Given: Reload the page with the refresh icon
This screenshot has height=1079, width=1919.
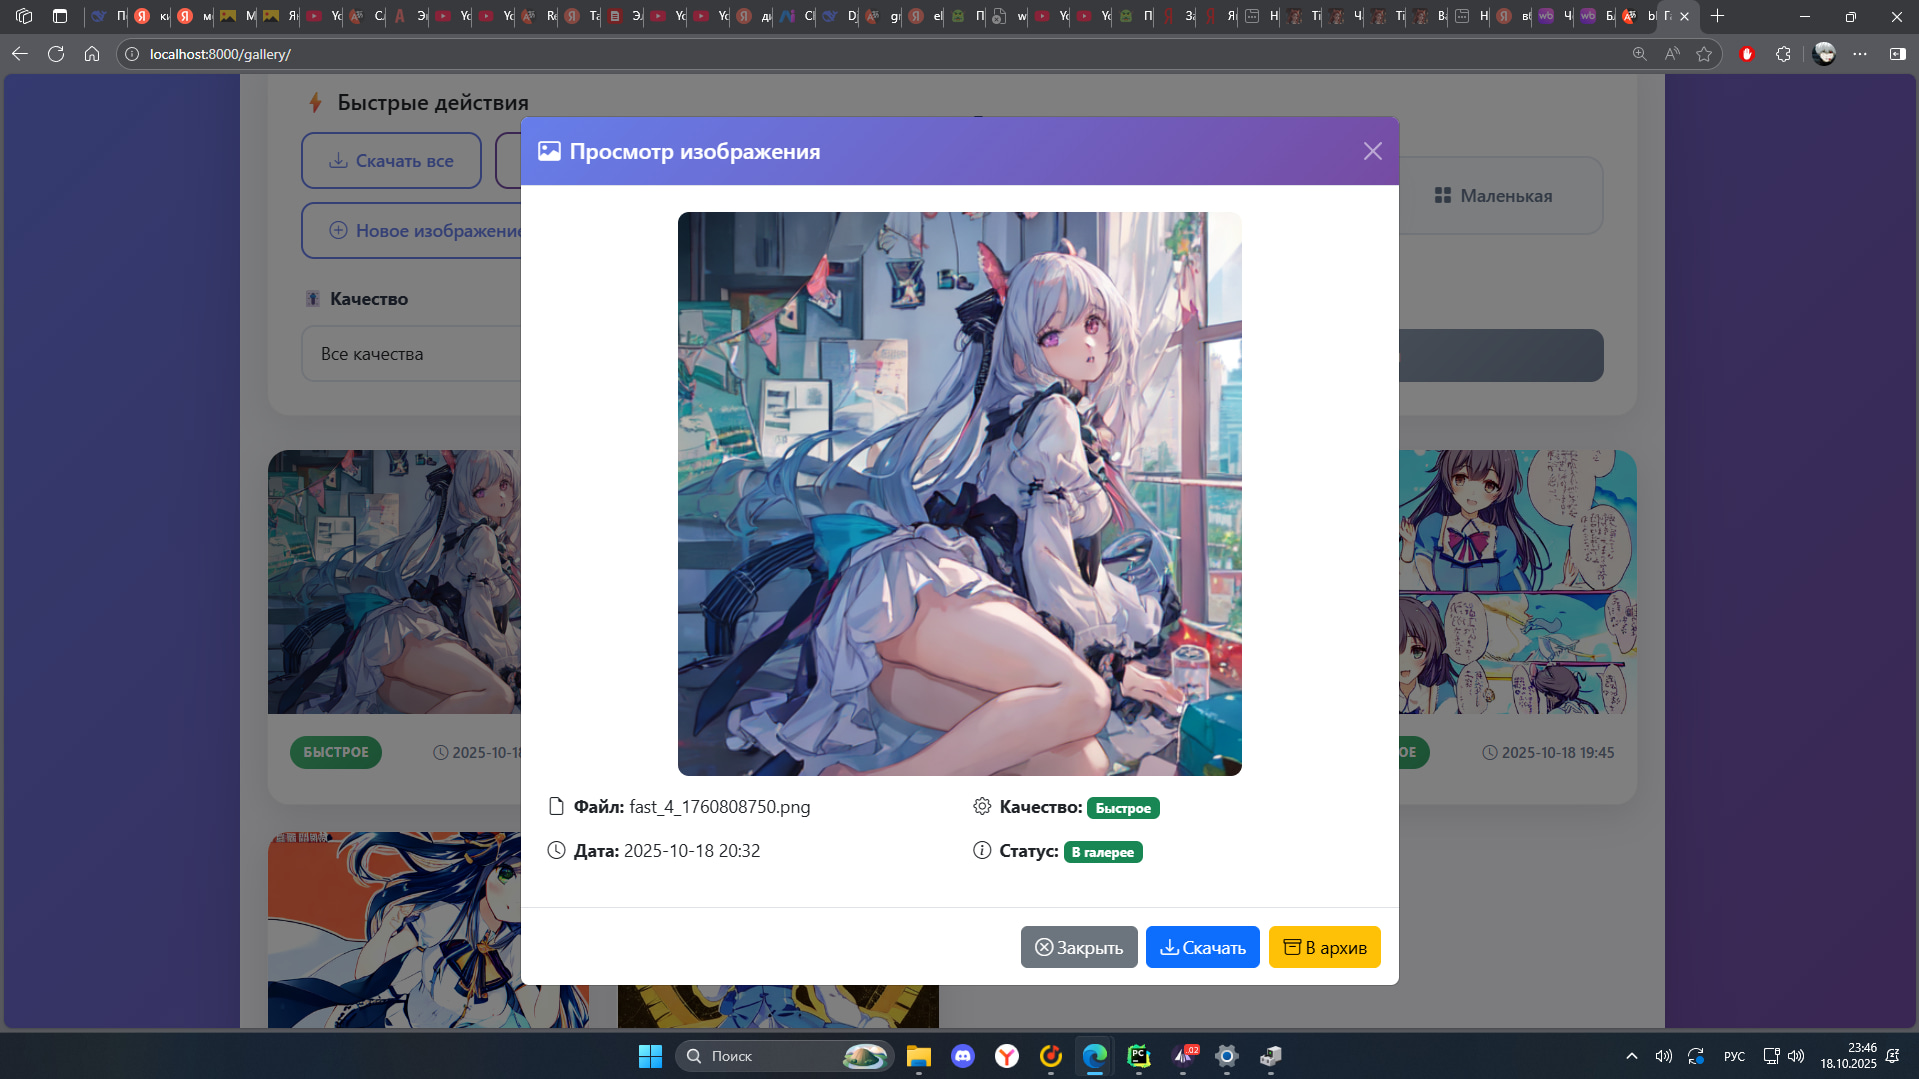Looking at the screenshot, I should coord(56,54).
